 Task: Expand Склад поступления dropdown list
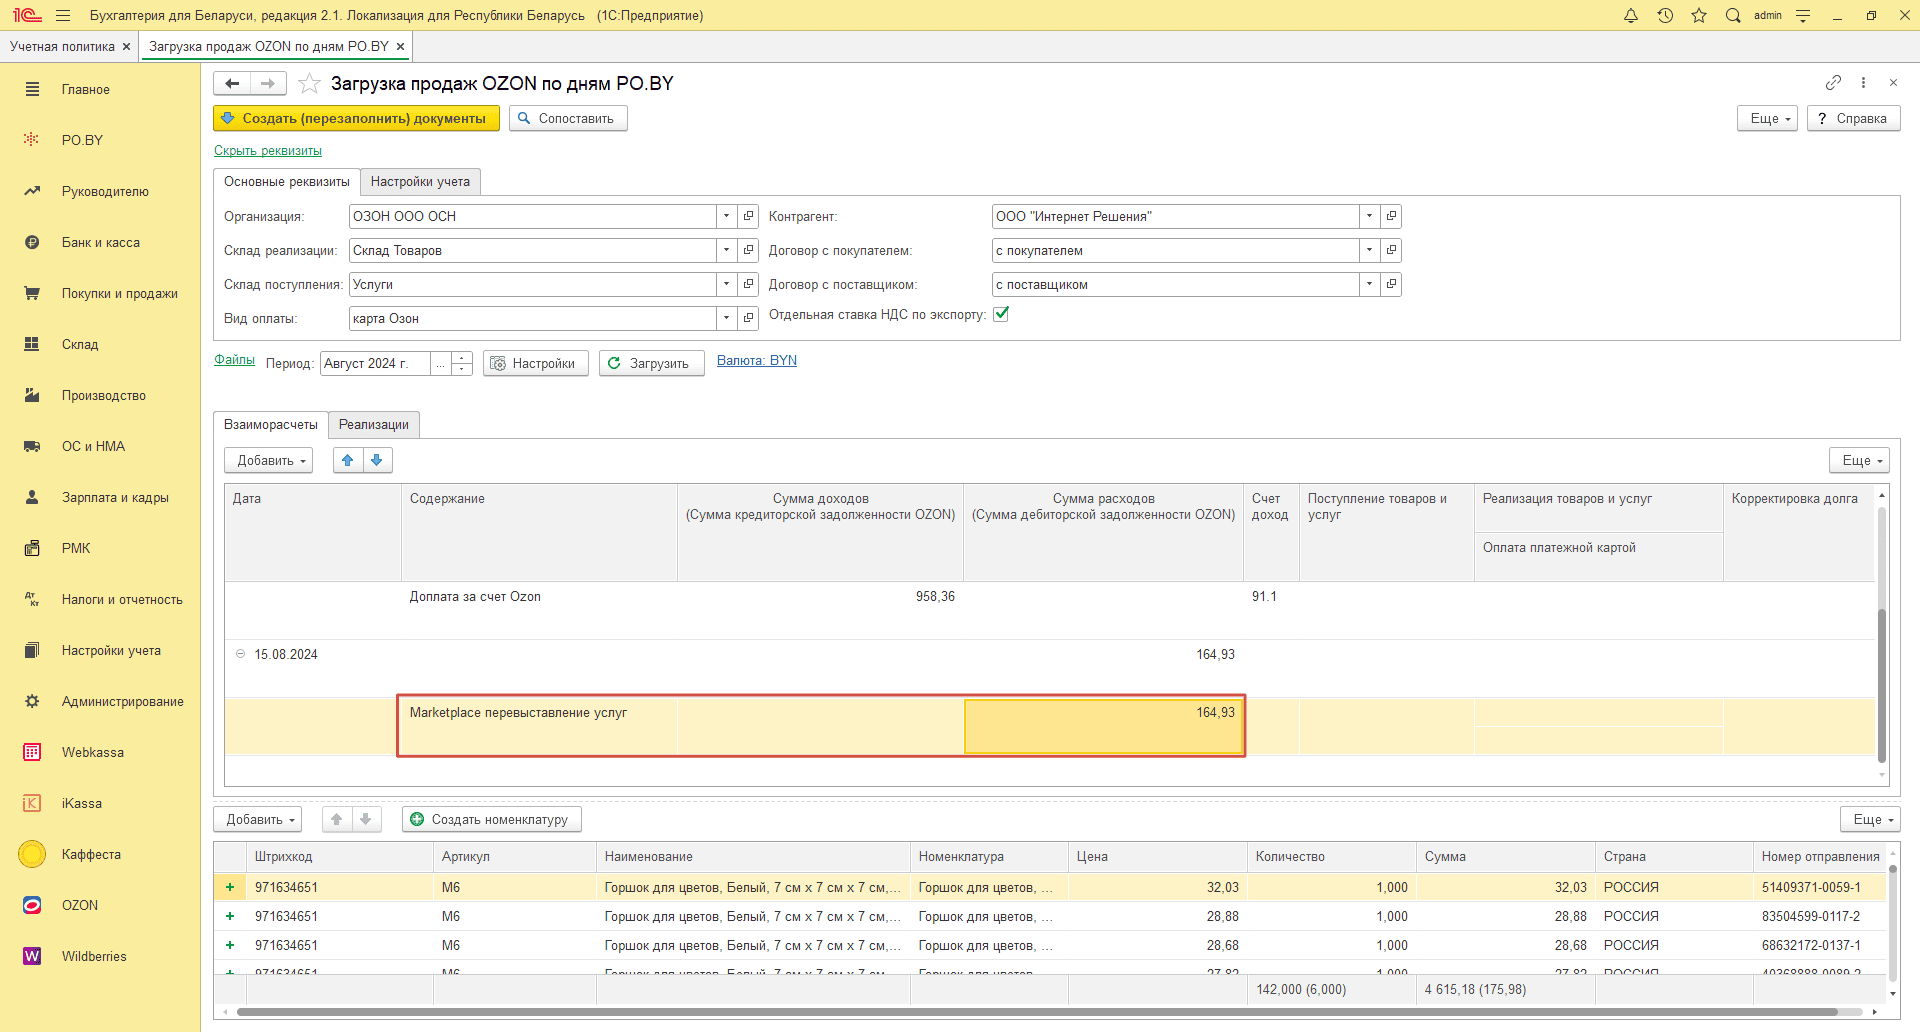[727, 284]
